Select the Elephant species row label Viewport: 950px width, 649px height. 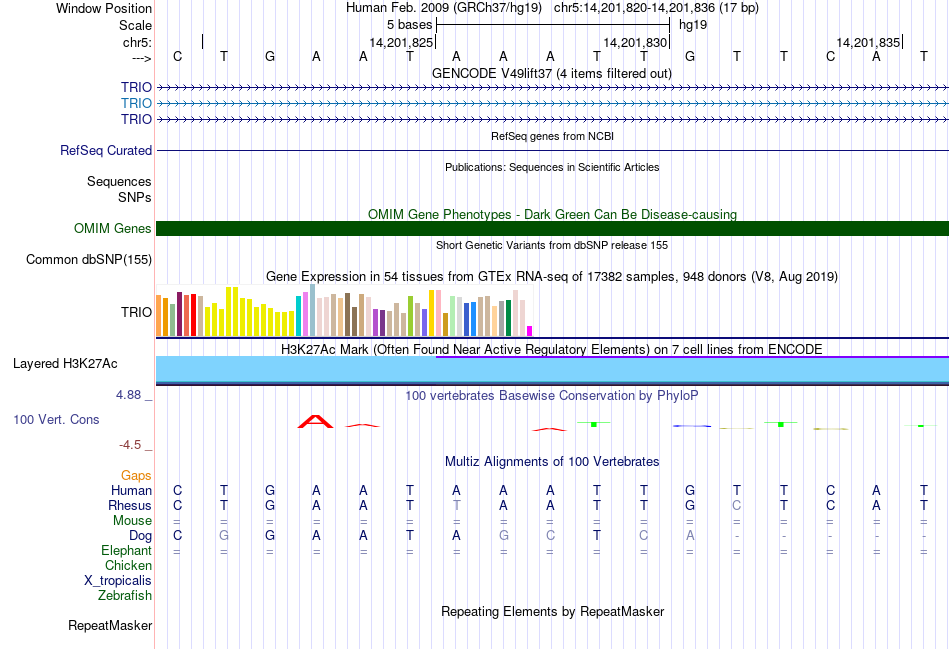(126, 550)
